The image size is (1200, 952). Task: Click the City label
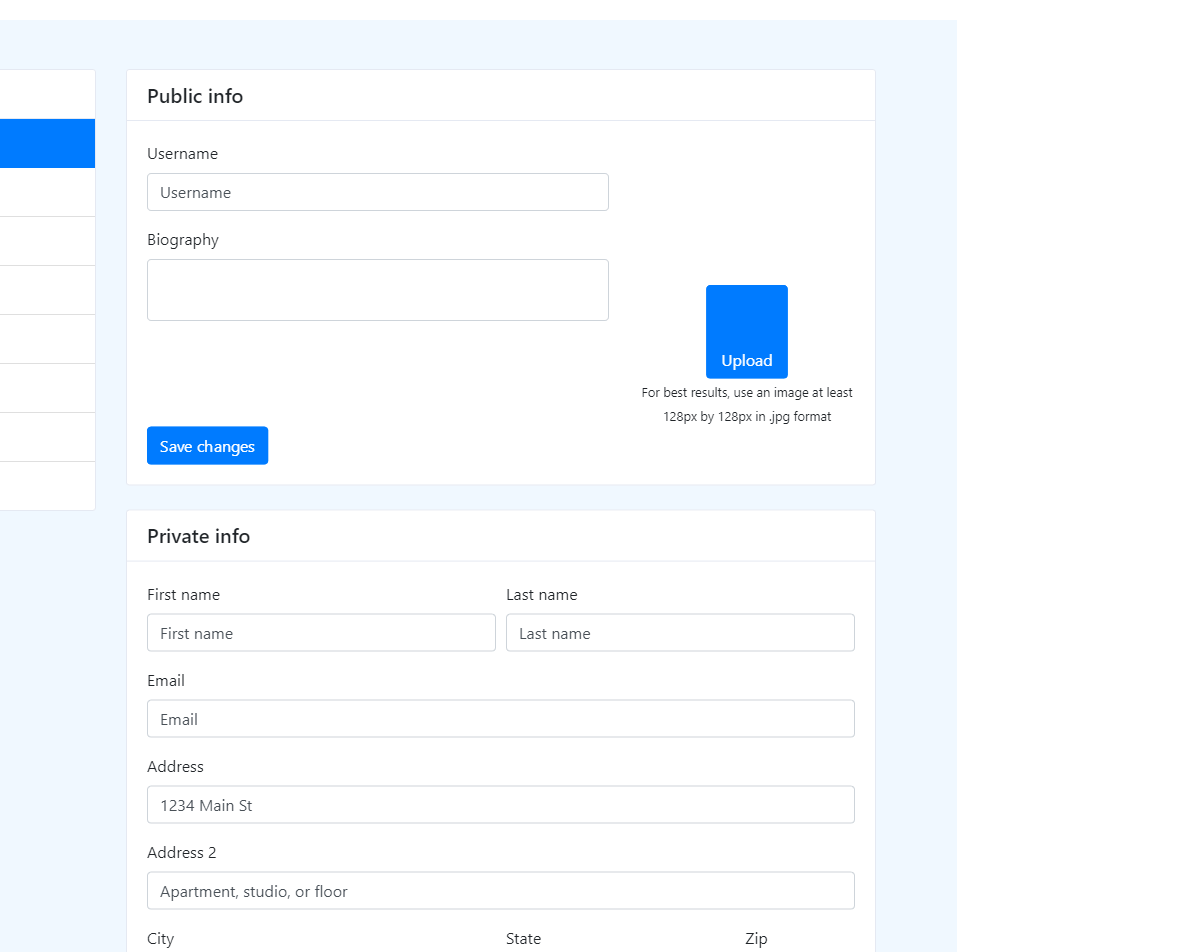160,939
